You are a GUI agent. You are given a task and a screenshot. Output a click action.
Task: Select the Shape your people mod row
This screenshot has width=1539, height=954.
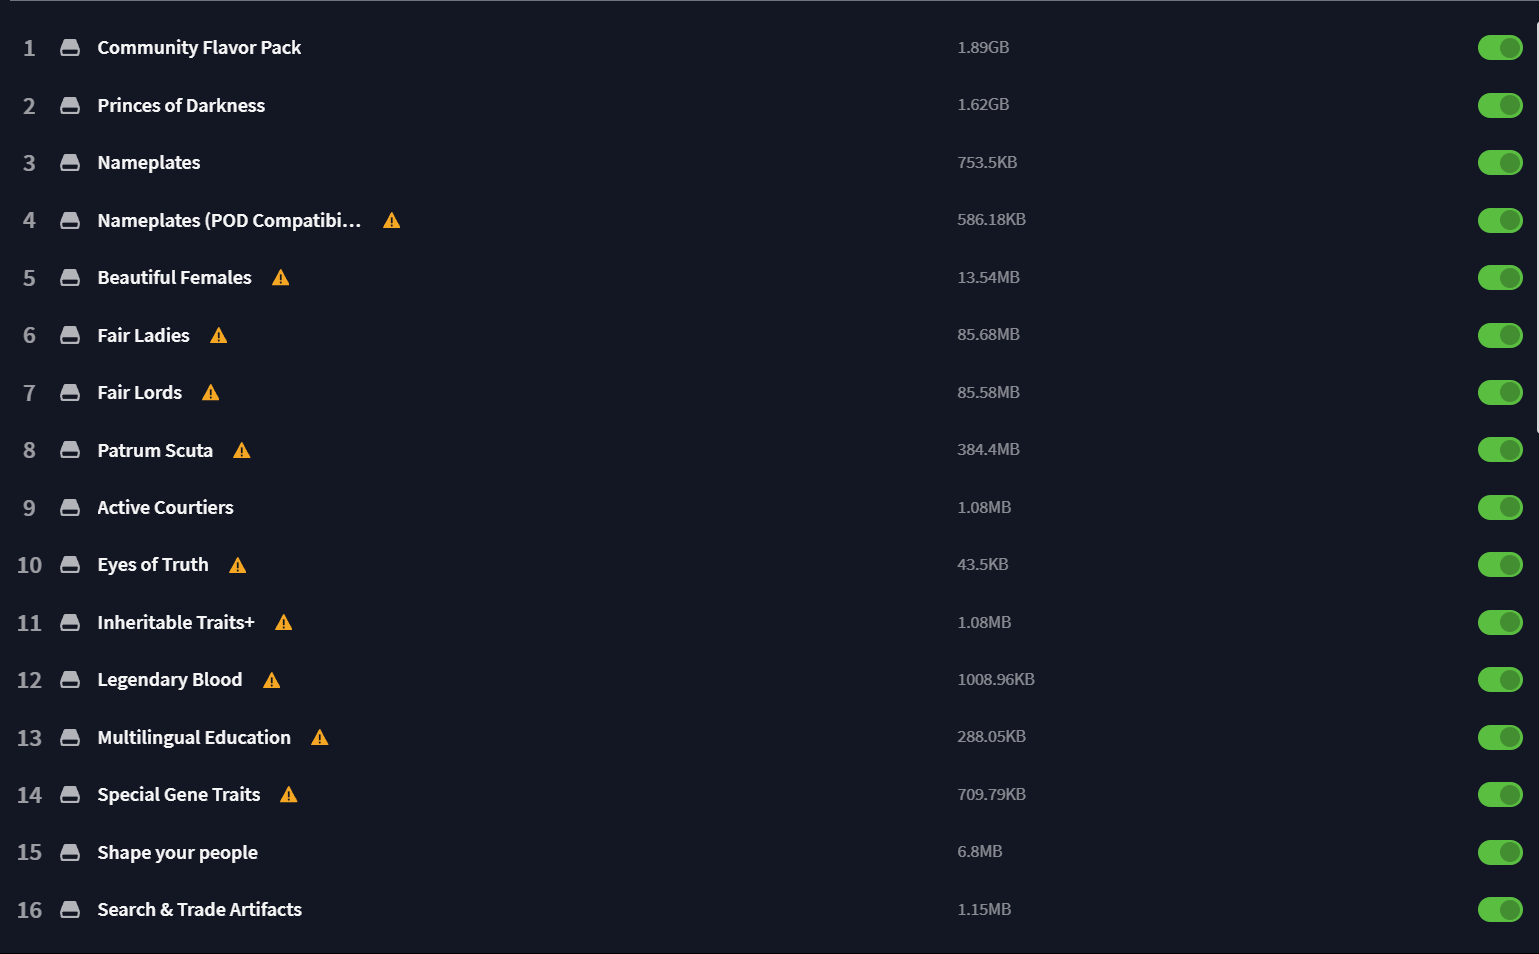[177, 852]
